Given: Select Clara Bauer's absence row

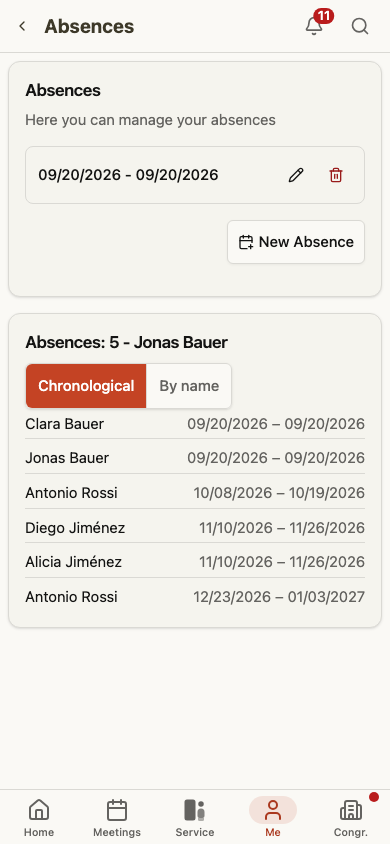Looking at the screenshot, I should click(x=195, y=424).
